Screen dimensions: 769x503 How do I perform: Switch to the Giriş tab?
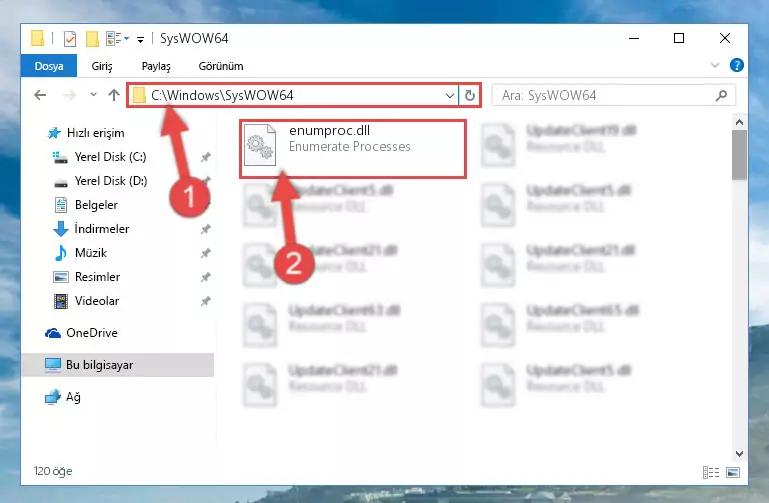[x=102, y=66]
